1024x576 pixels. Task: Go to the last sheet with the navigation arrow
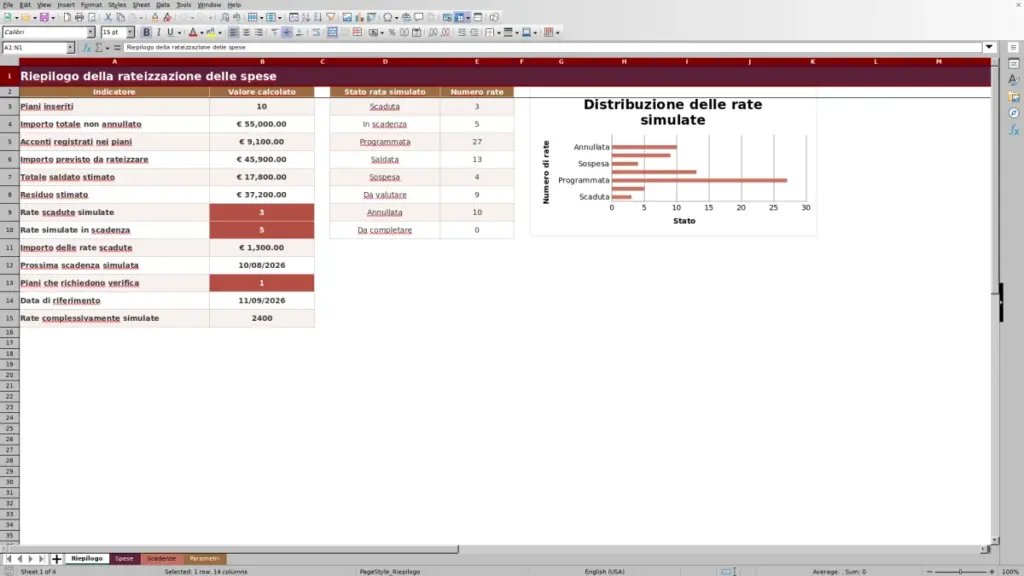(41, 559)
